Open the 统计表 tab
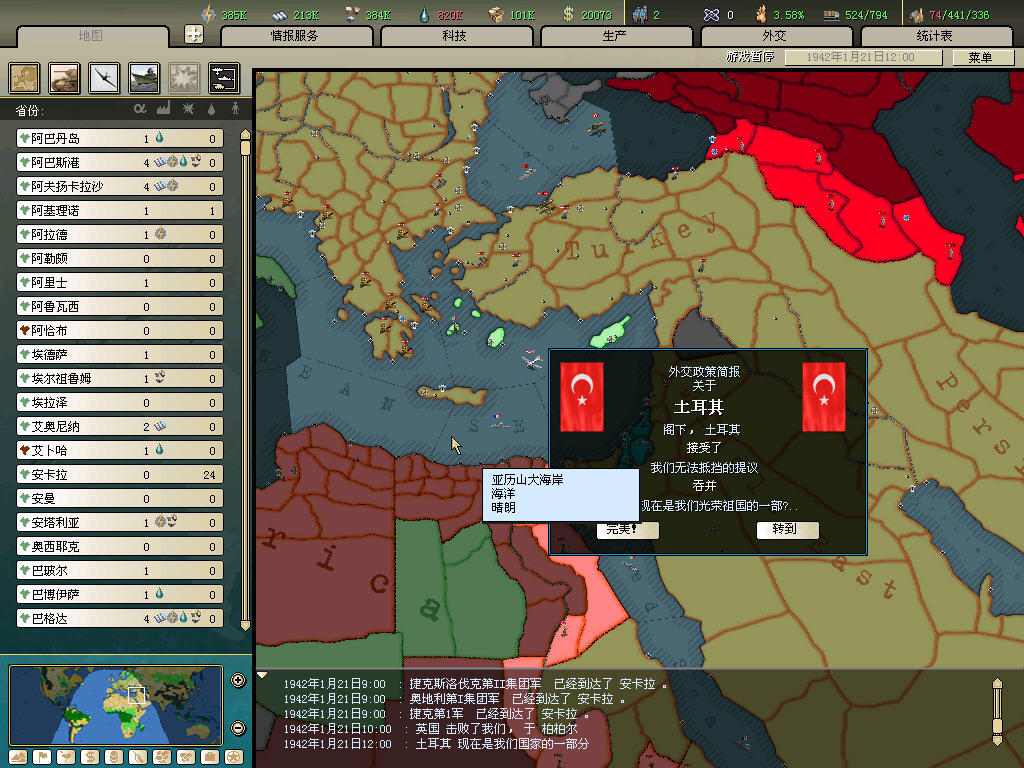The image size is (1024, 768). tap(936, 36)
